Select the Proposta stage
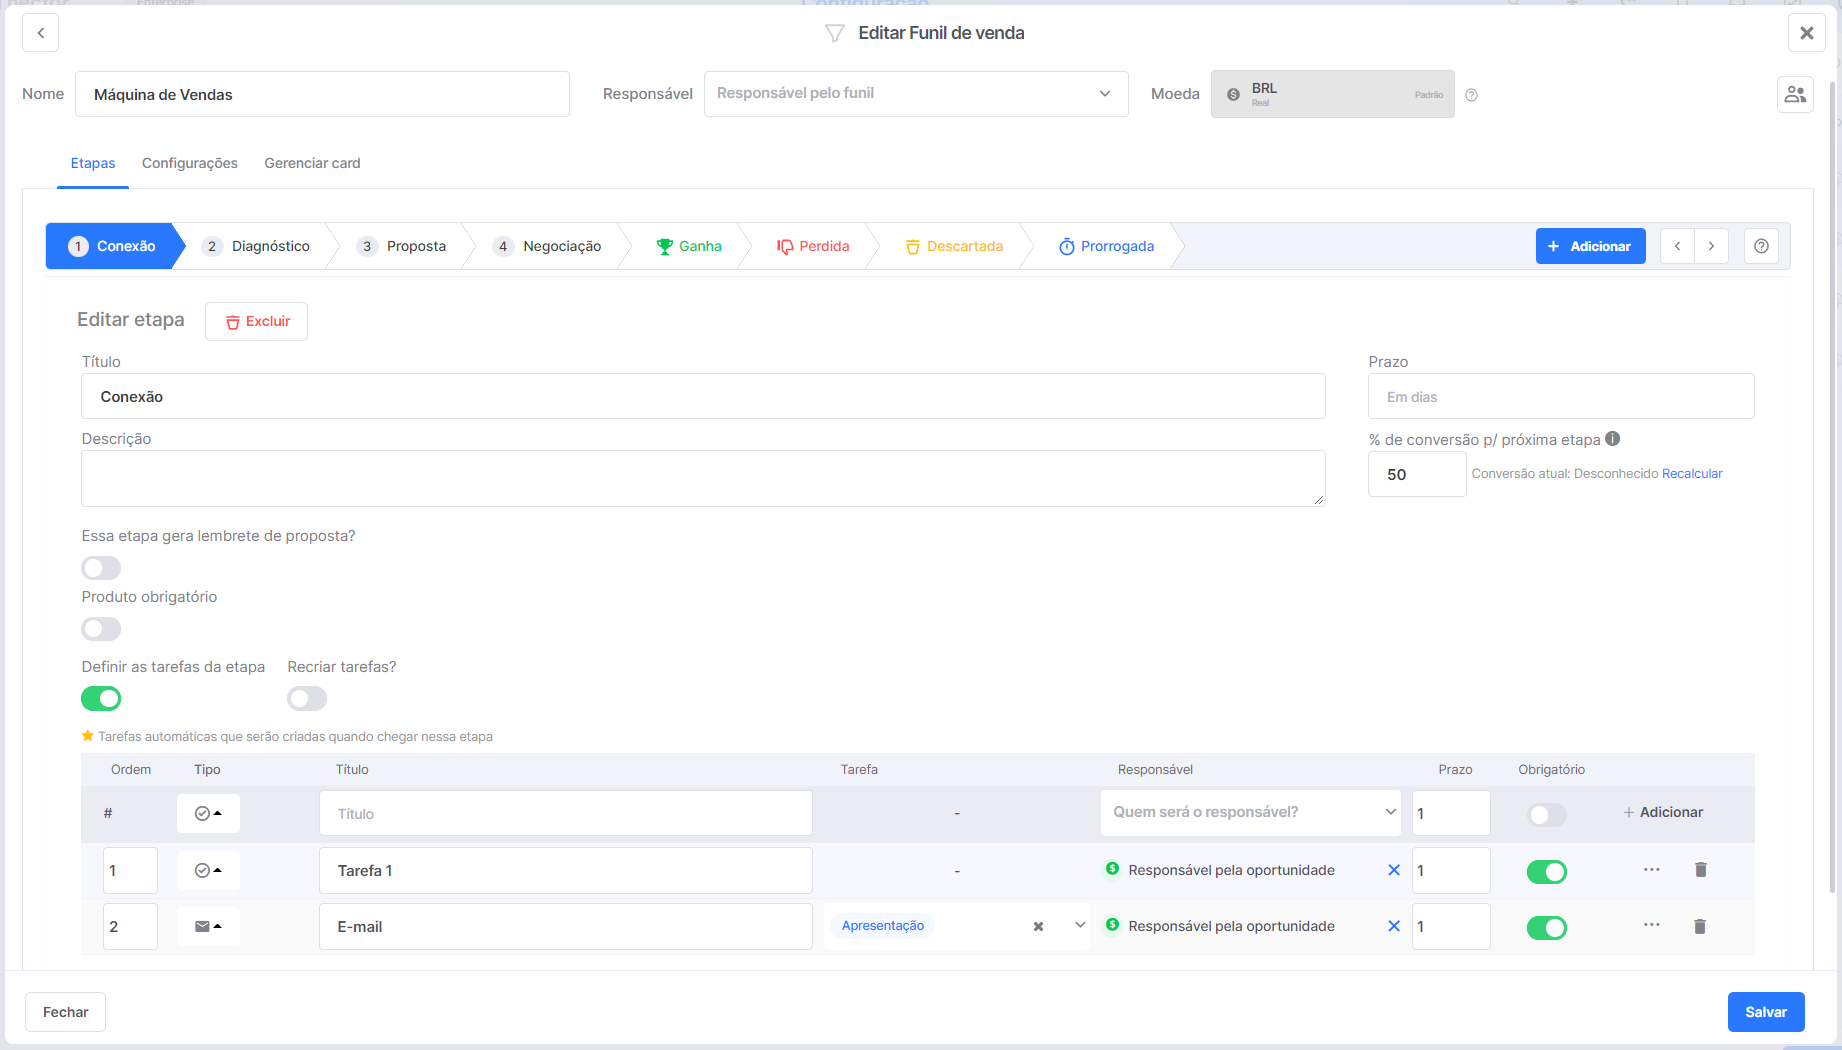1842x1050 pixels. click(401, 246)
